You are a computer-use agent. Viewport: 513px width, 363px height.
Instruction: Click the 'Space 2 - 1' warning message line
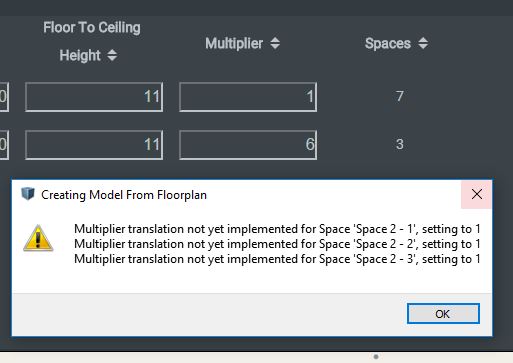coord(277,229)
